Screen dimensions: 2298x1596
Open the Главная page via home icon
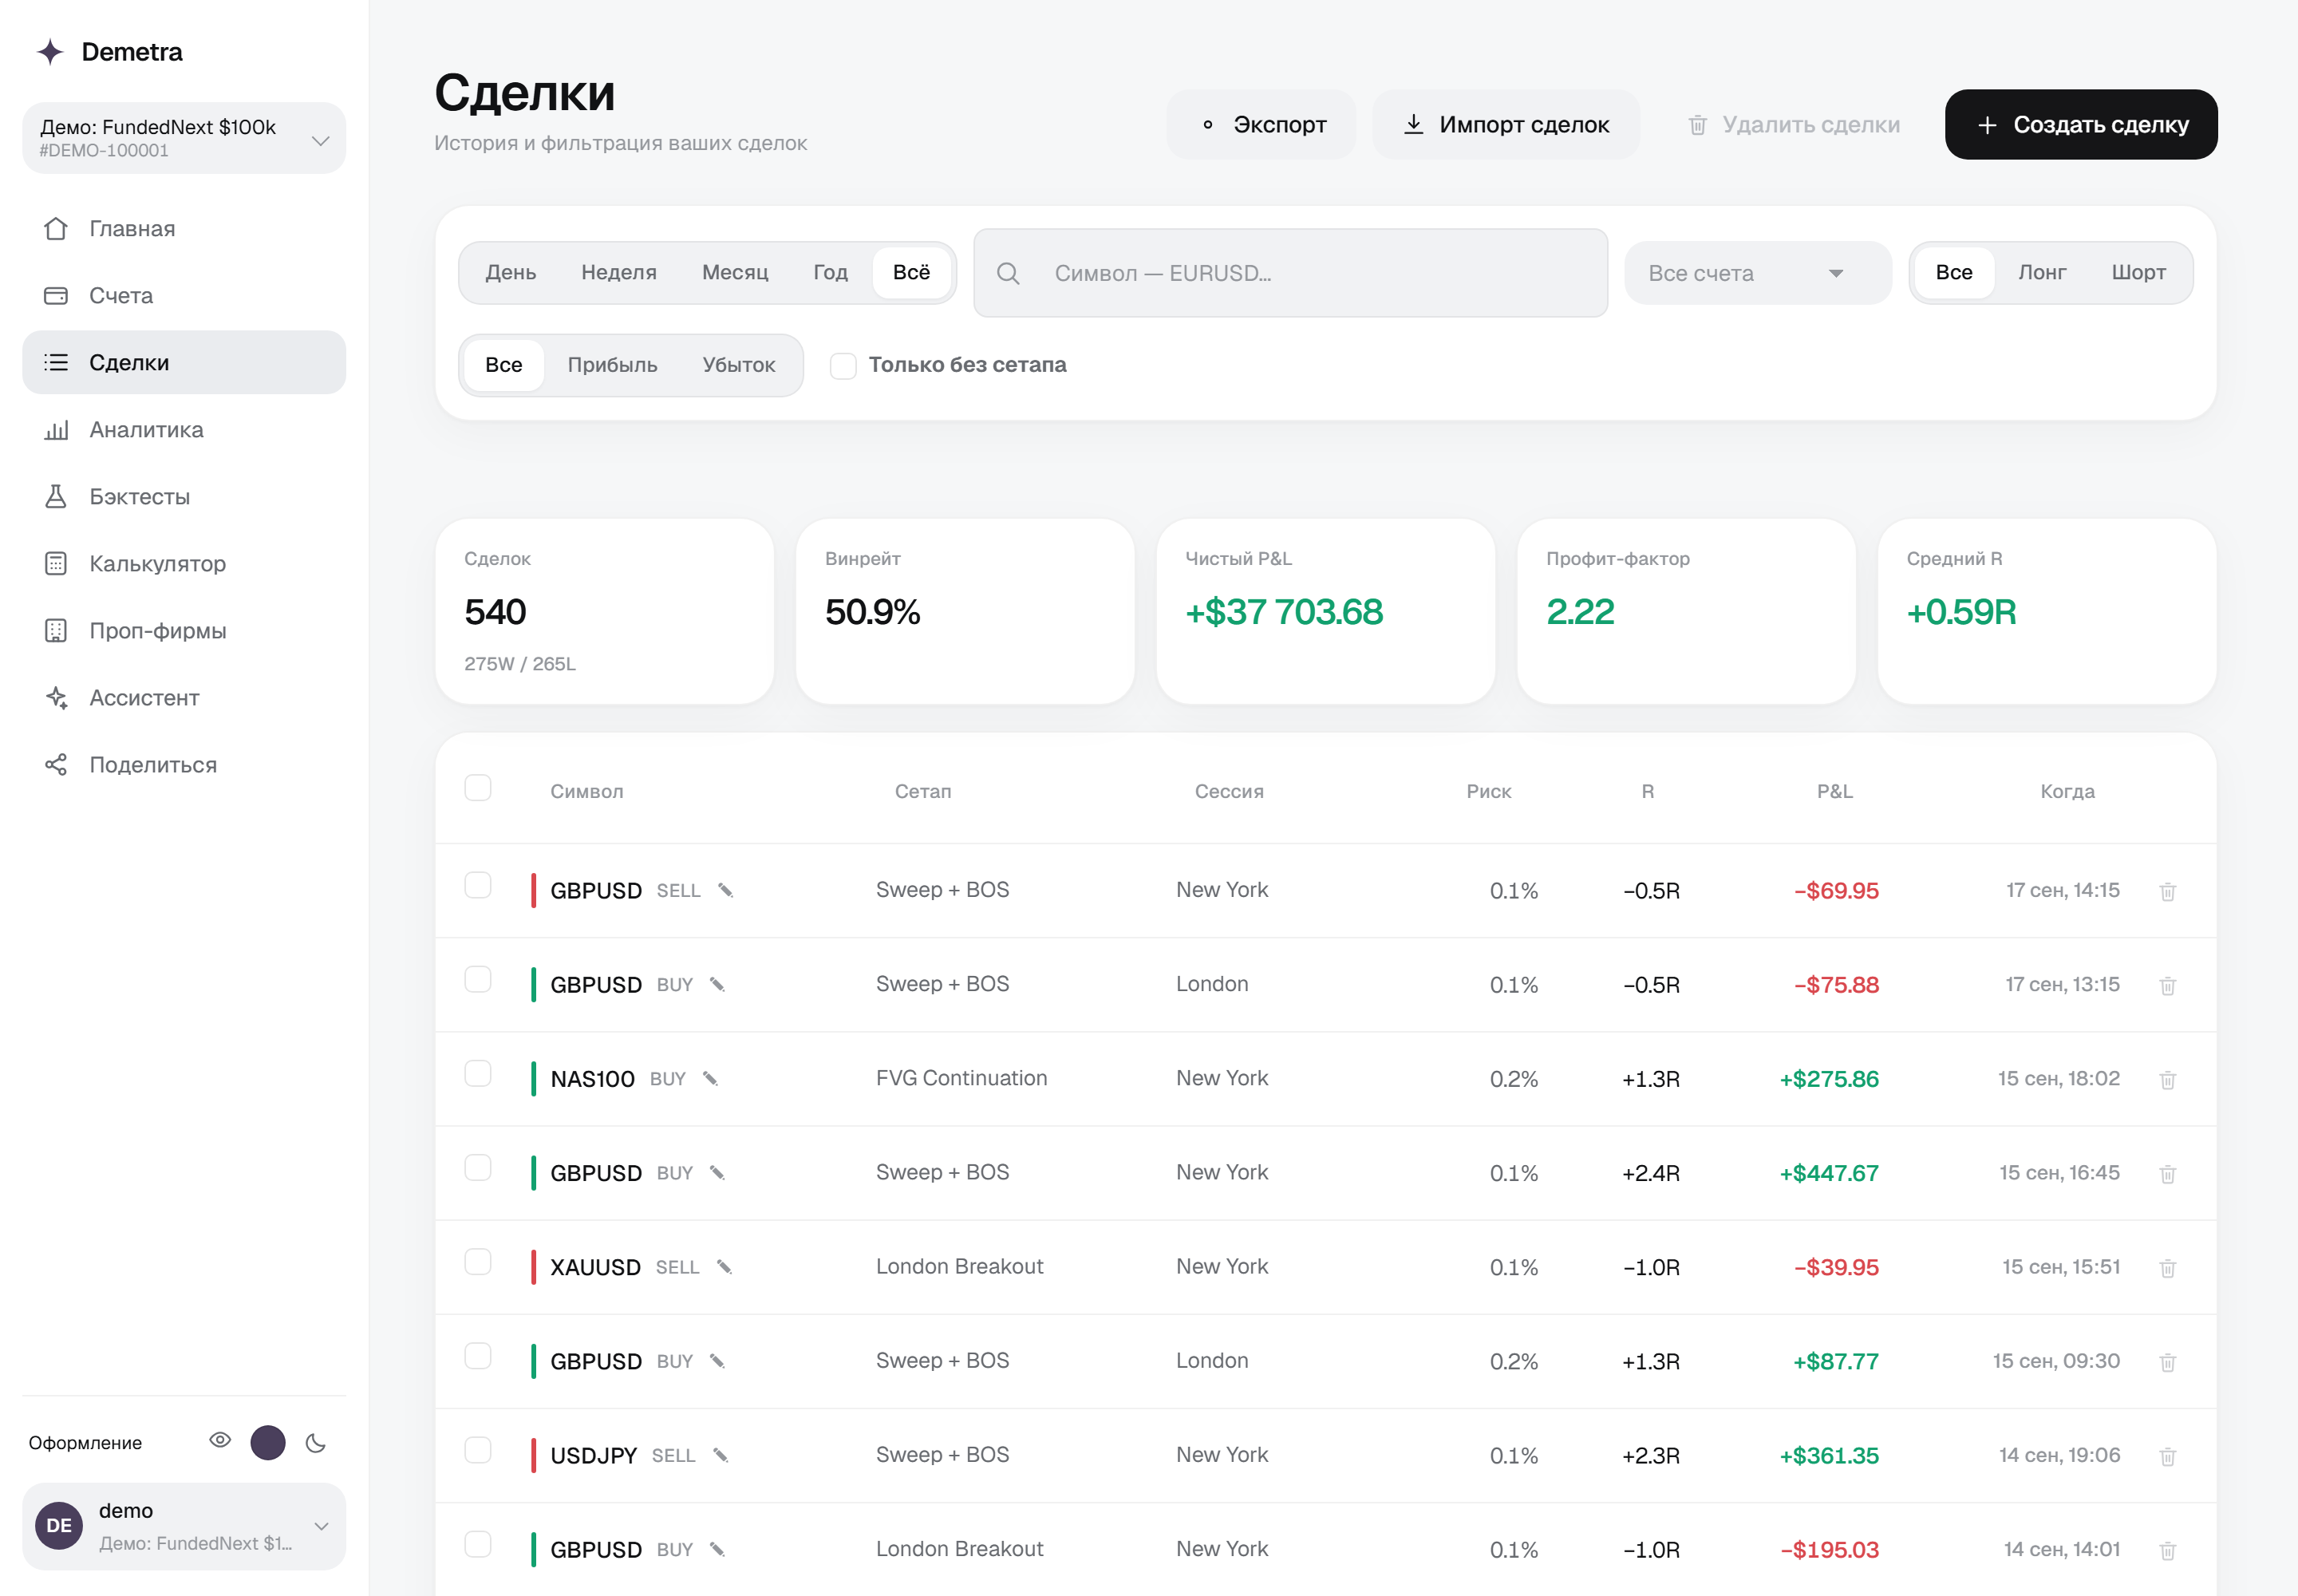tap(56, 229)
